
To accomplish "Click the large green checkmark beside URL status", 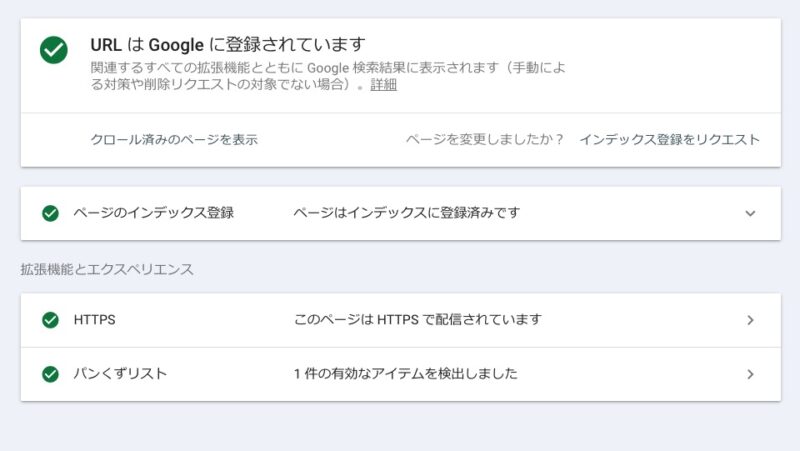I will [54, 50].
